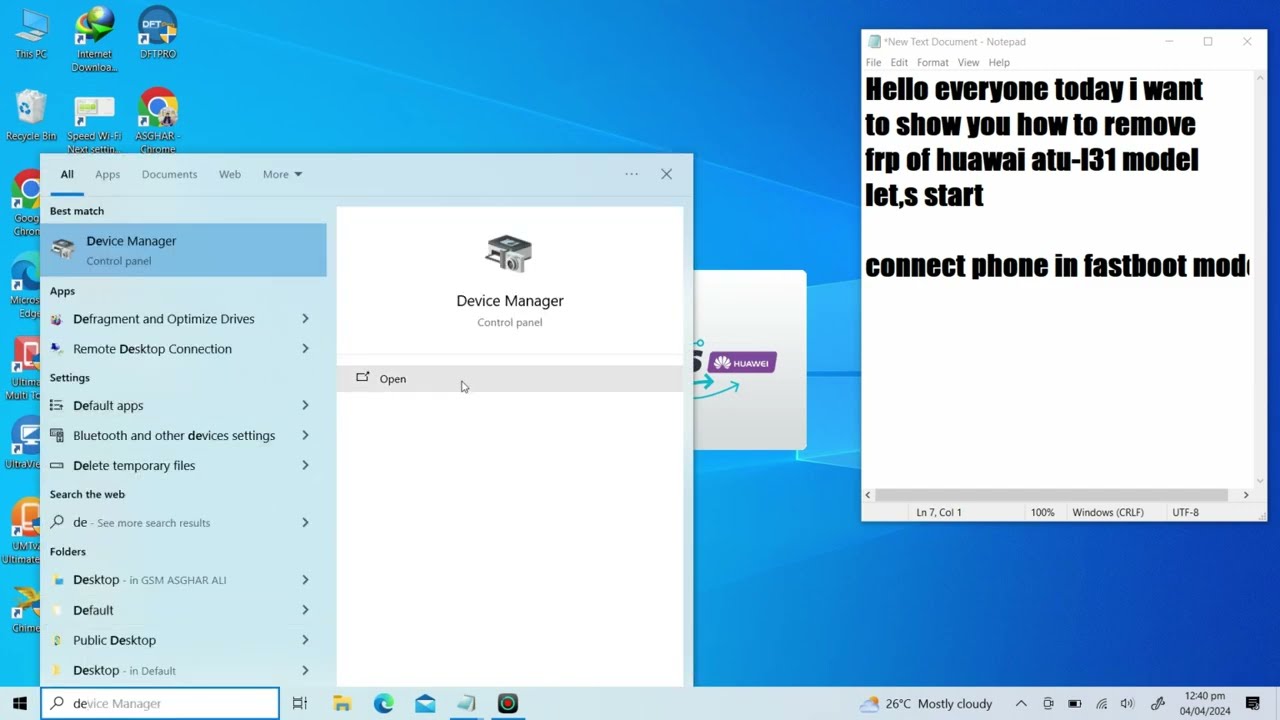Click Open to launch Device Manager

click(392, 379)
